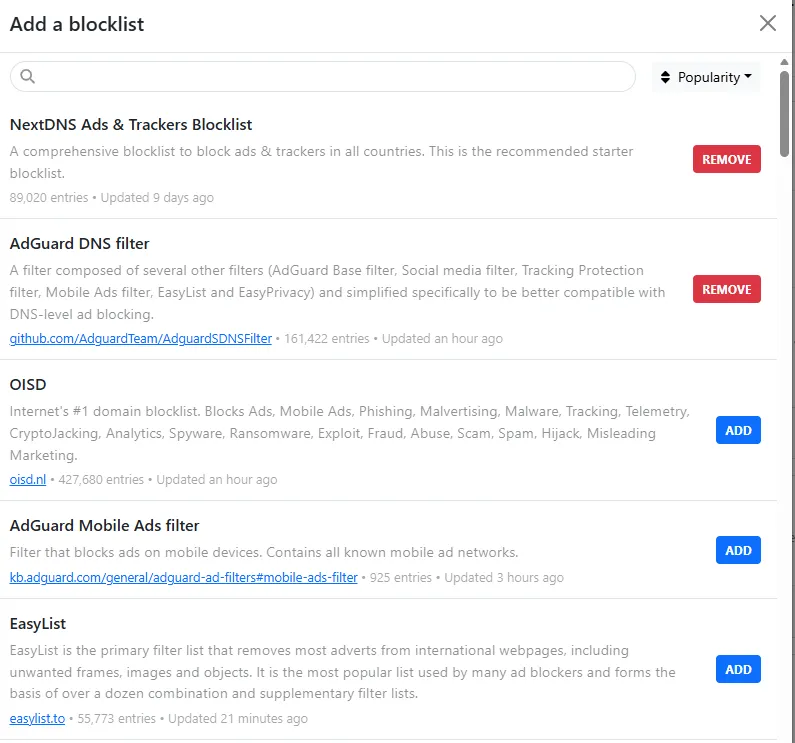Image resolution: width=795 pixels, height=743 pixels.
Task: Remove the AdGuard DNS filter
Action: tap(726, 289)
